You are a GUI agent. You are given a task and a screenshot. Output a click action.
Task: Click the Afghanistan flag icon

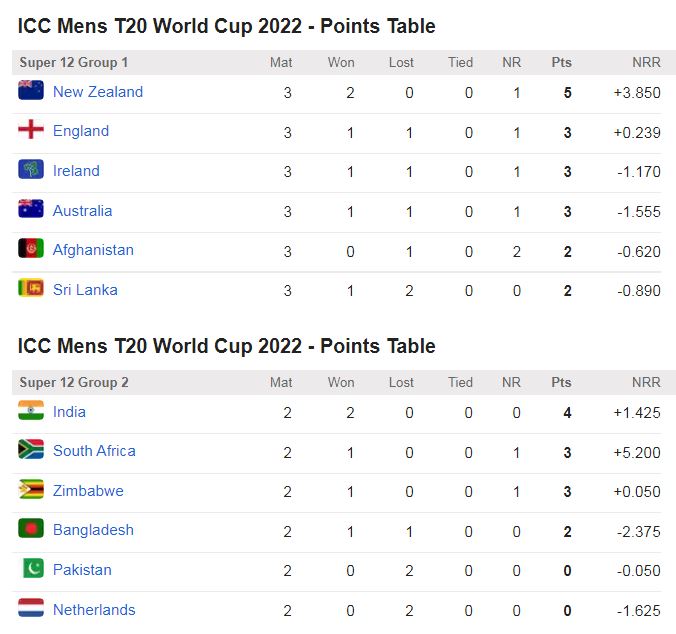pos(31,249)
